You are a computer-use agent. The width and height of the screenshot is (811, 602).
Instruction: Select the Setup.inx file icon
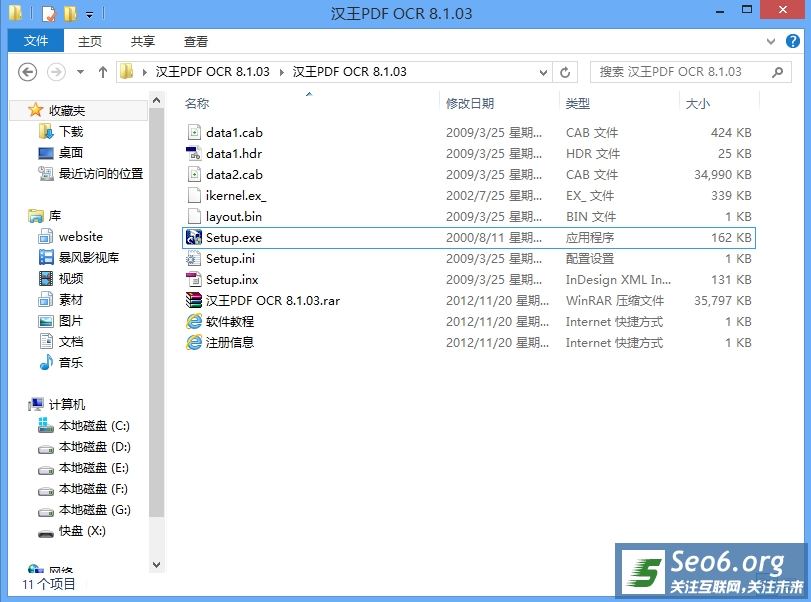(x=194, y=279)
